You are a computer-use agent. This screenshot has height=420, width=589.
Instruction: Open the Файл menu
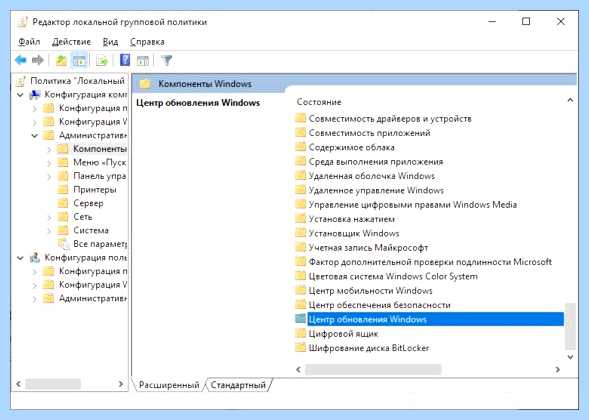29,42
